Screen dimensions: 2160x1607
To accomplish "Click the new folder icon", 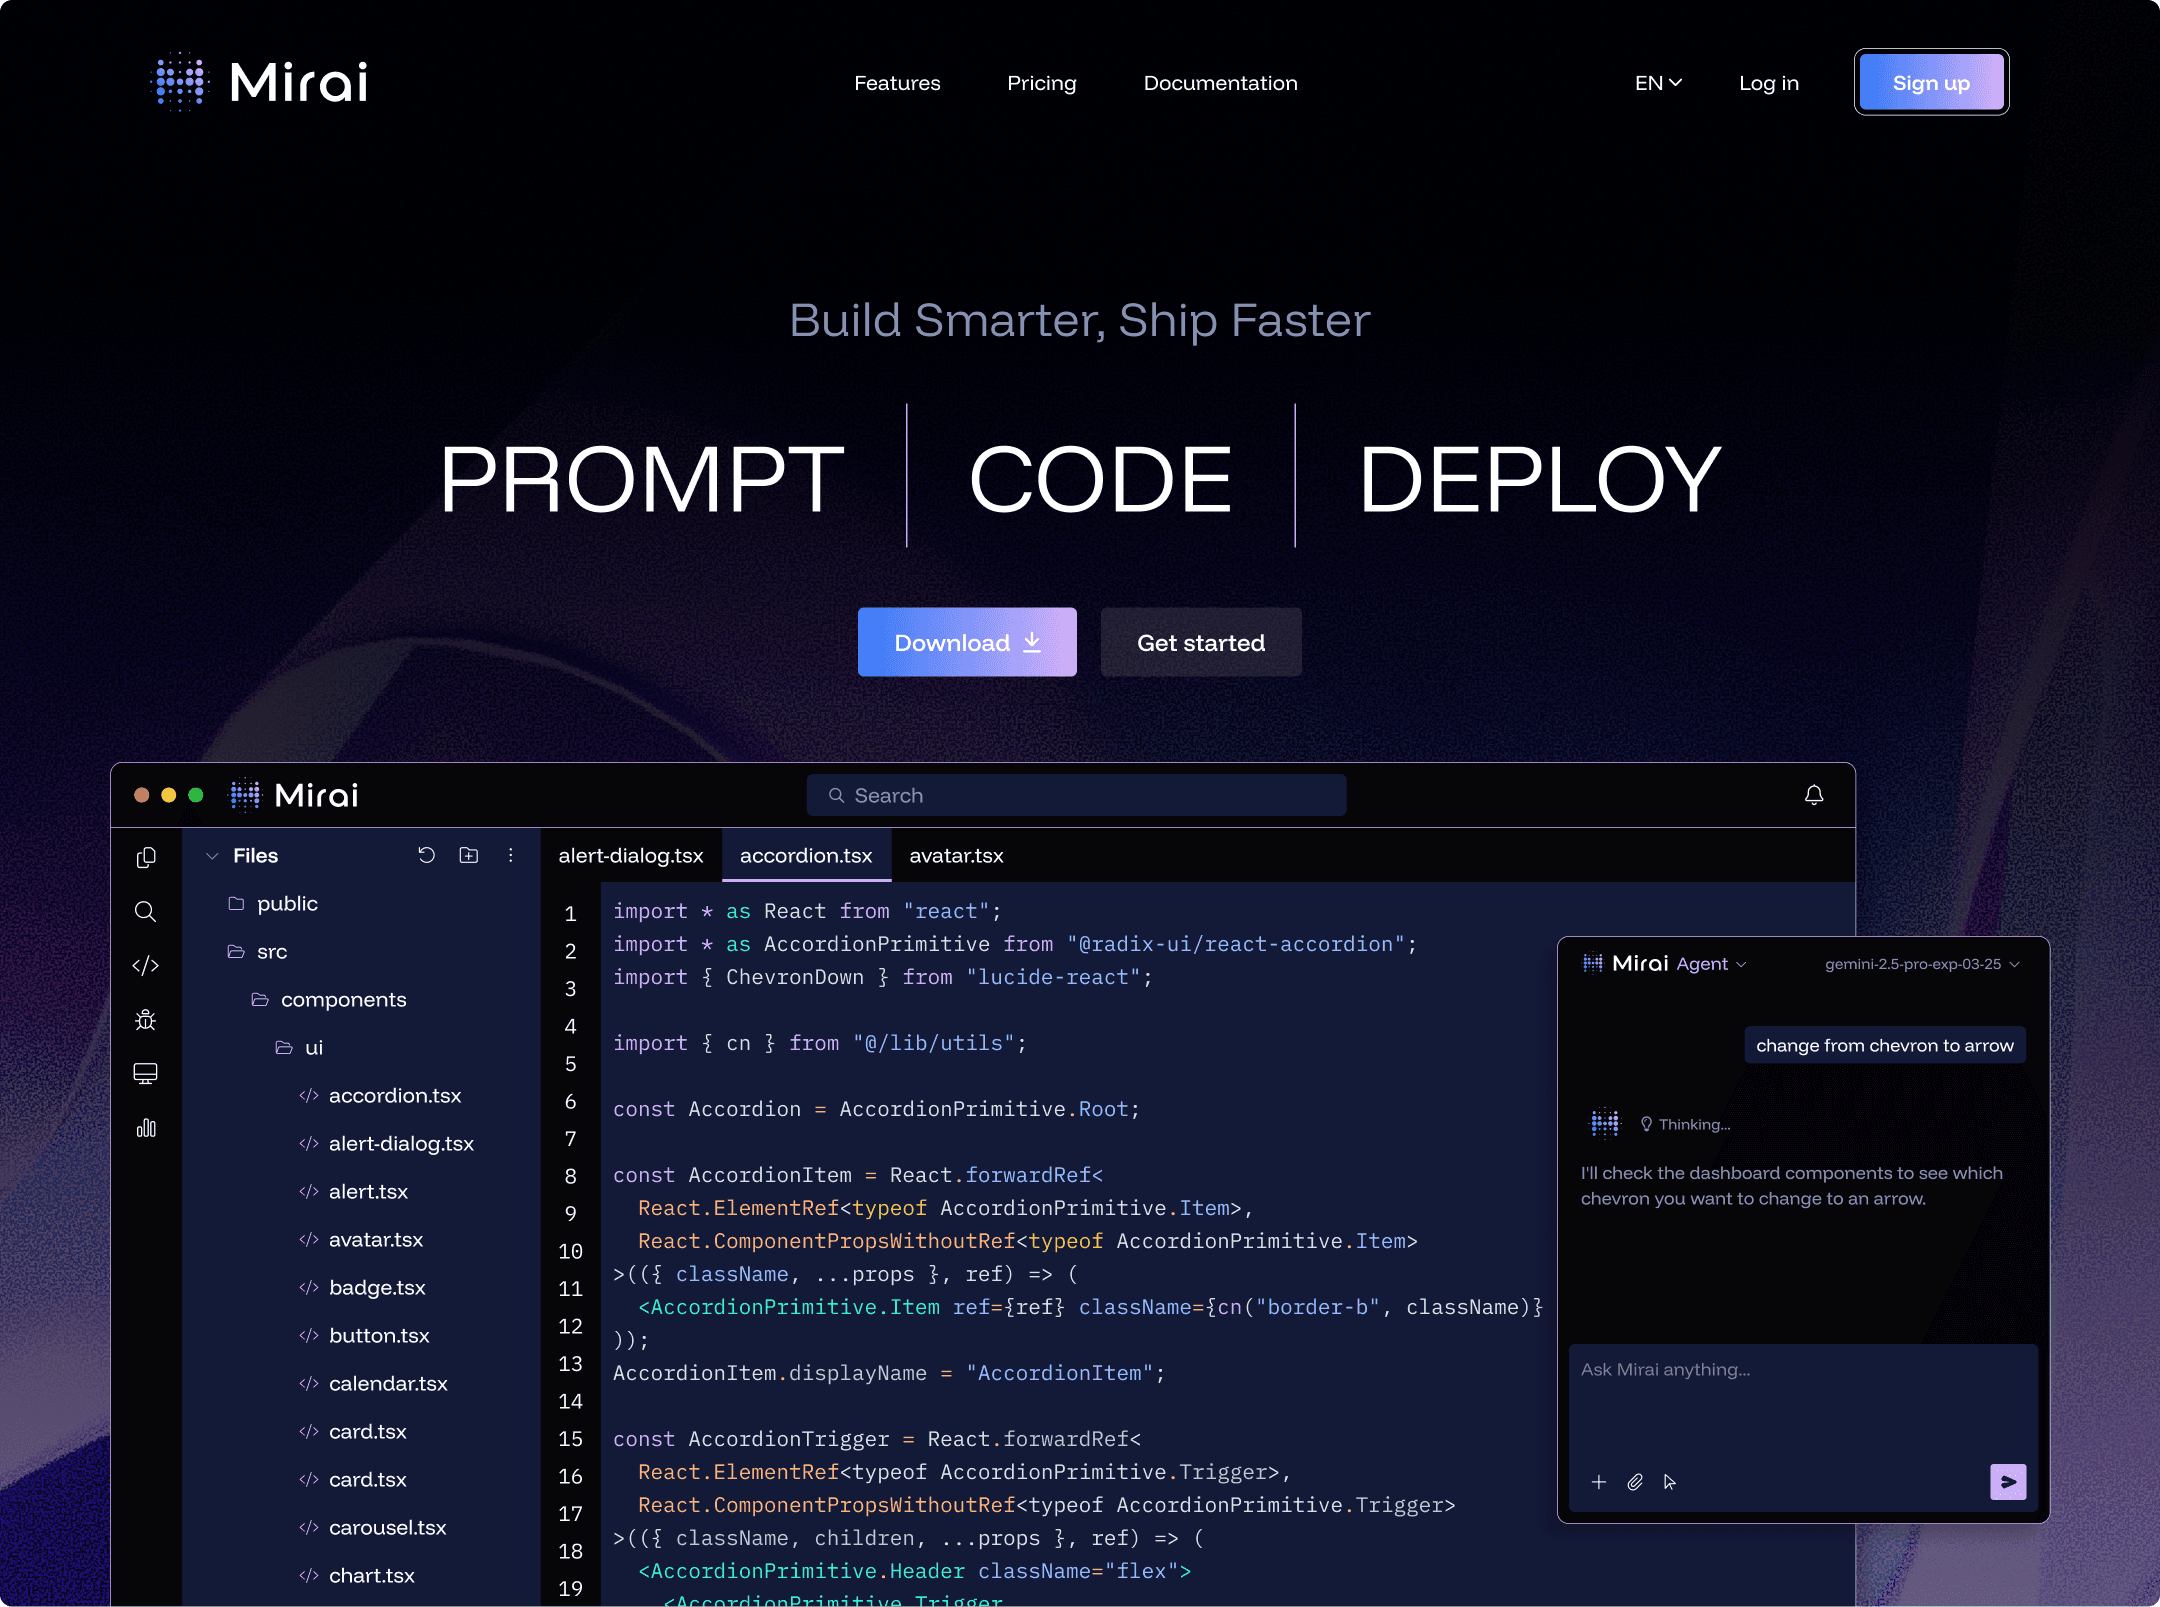I will [468, 855].
